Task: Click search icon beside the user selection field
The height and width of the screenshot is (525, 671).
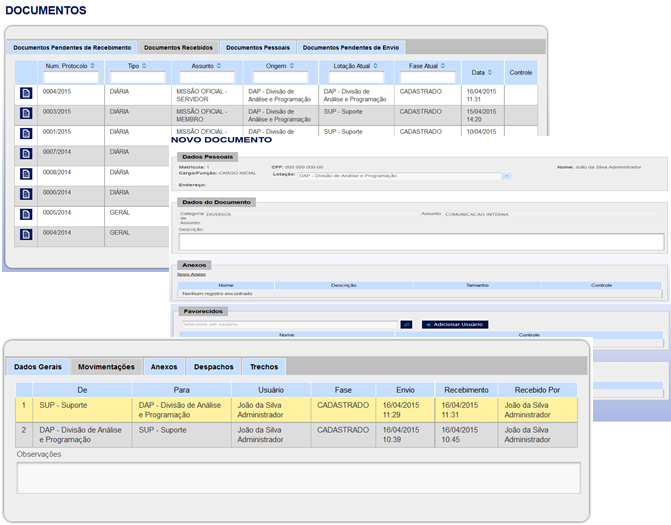Action: (x=406, y=324)
